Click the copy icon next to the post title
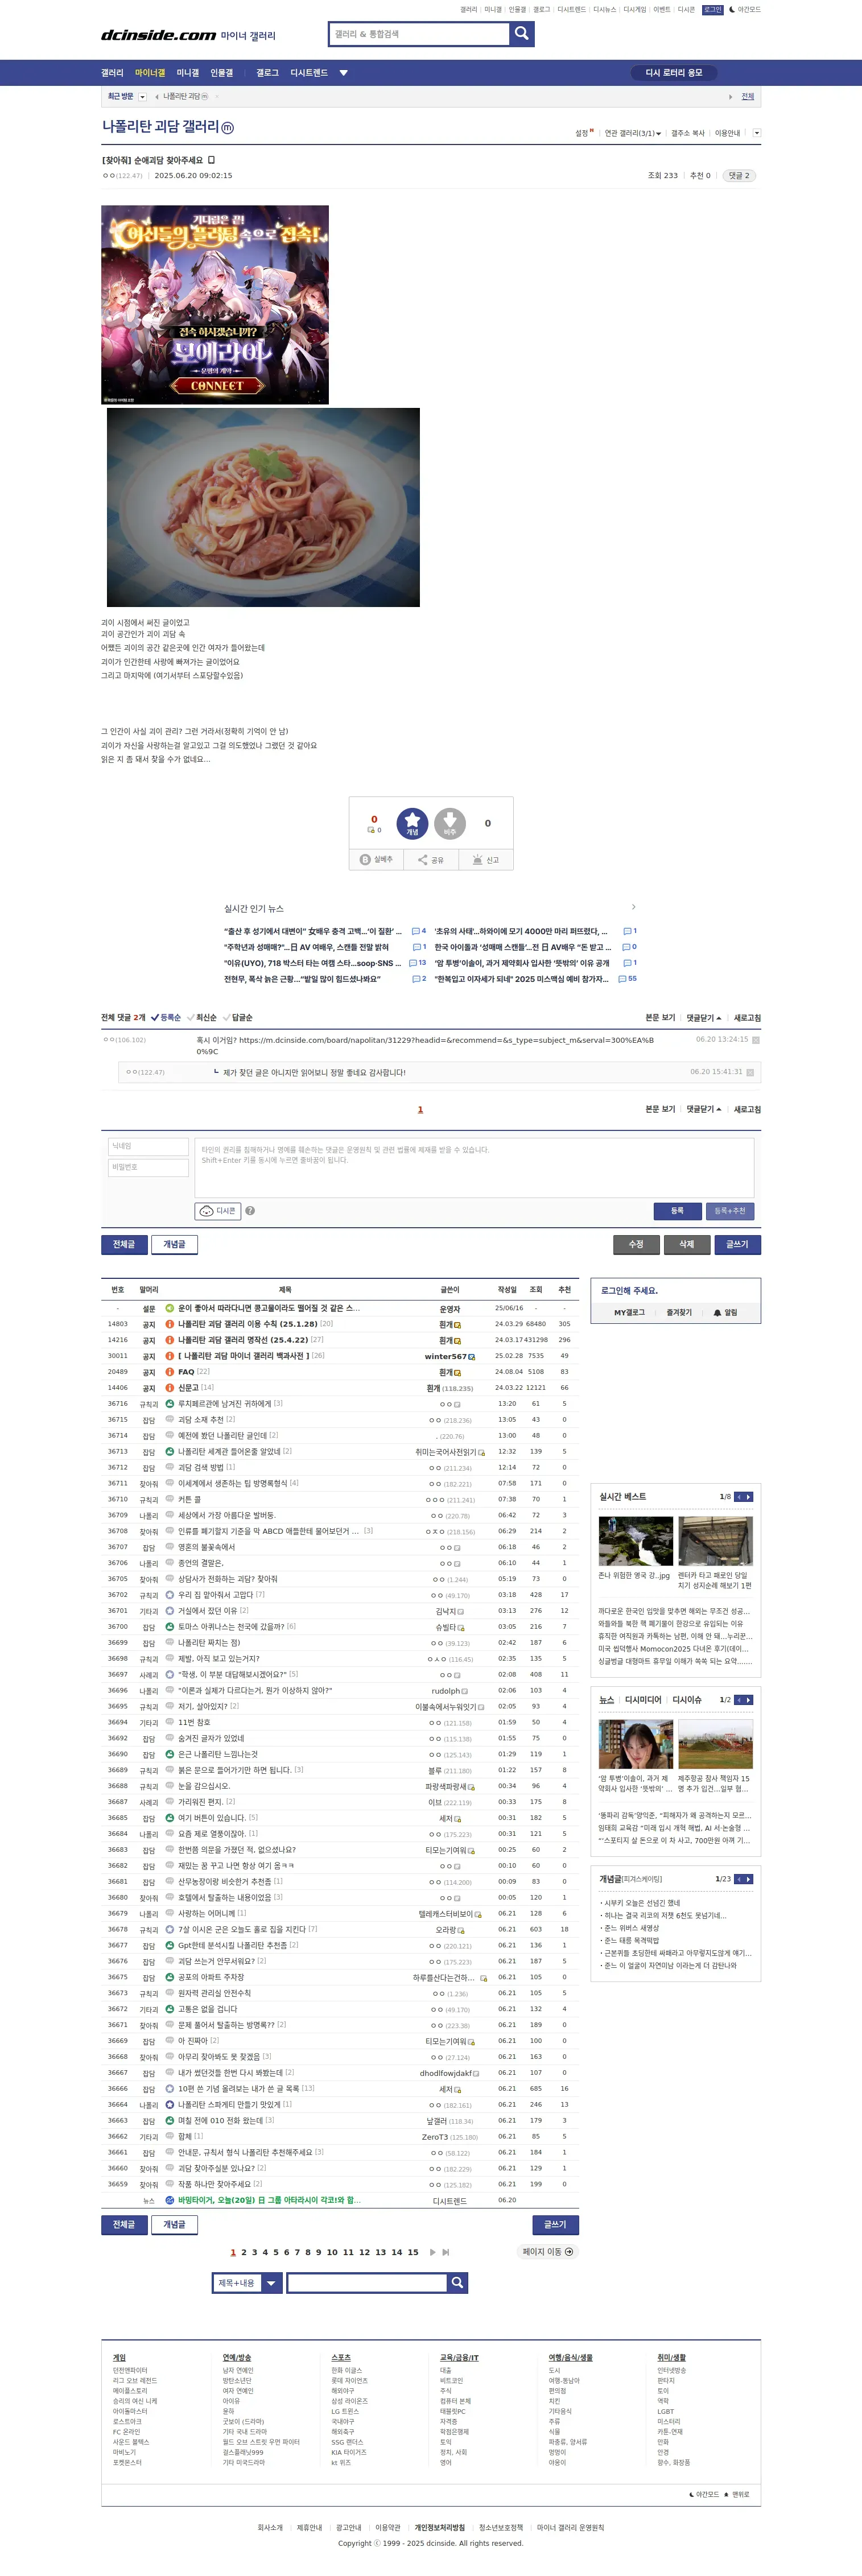The height and width of the screenshot is (2576, 862). click(x=211, y=160)
